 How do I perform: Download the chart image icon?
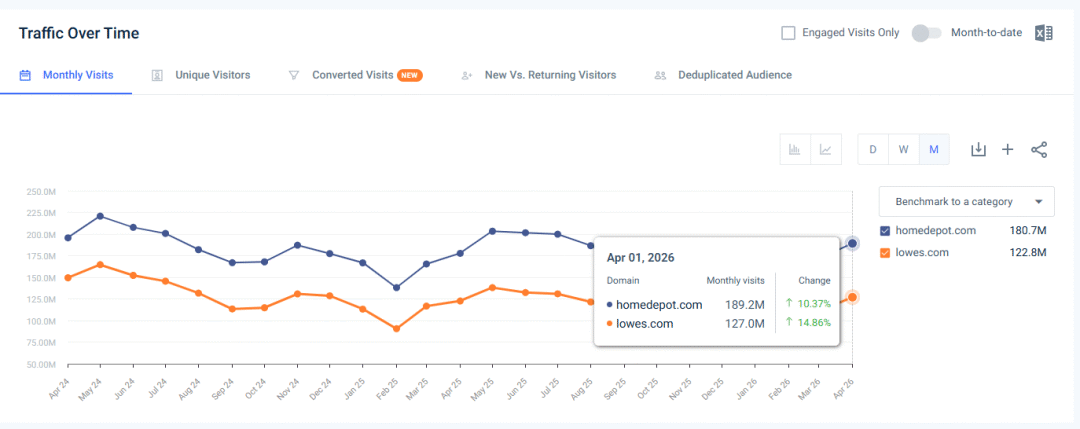tap(978, 149)
